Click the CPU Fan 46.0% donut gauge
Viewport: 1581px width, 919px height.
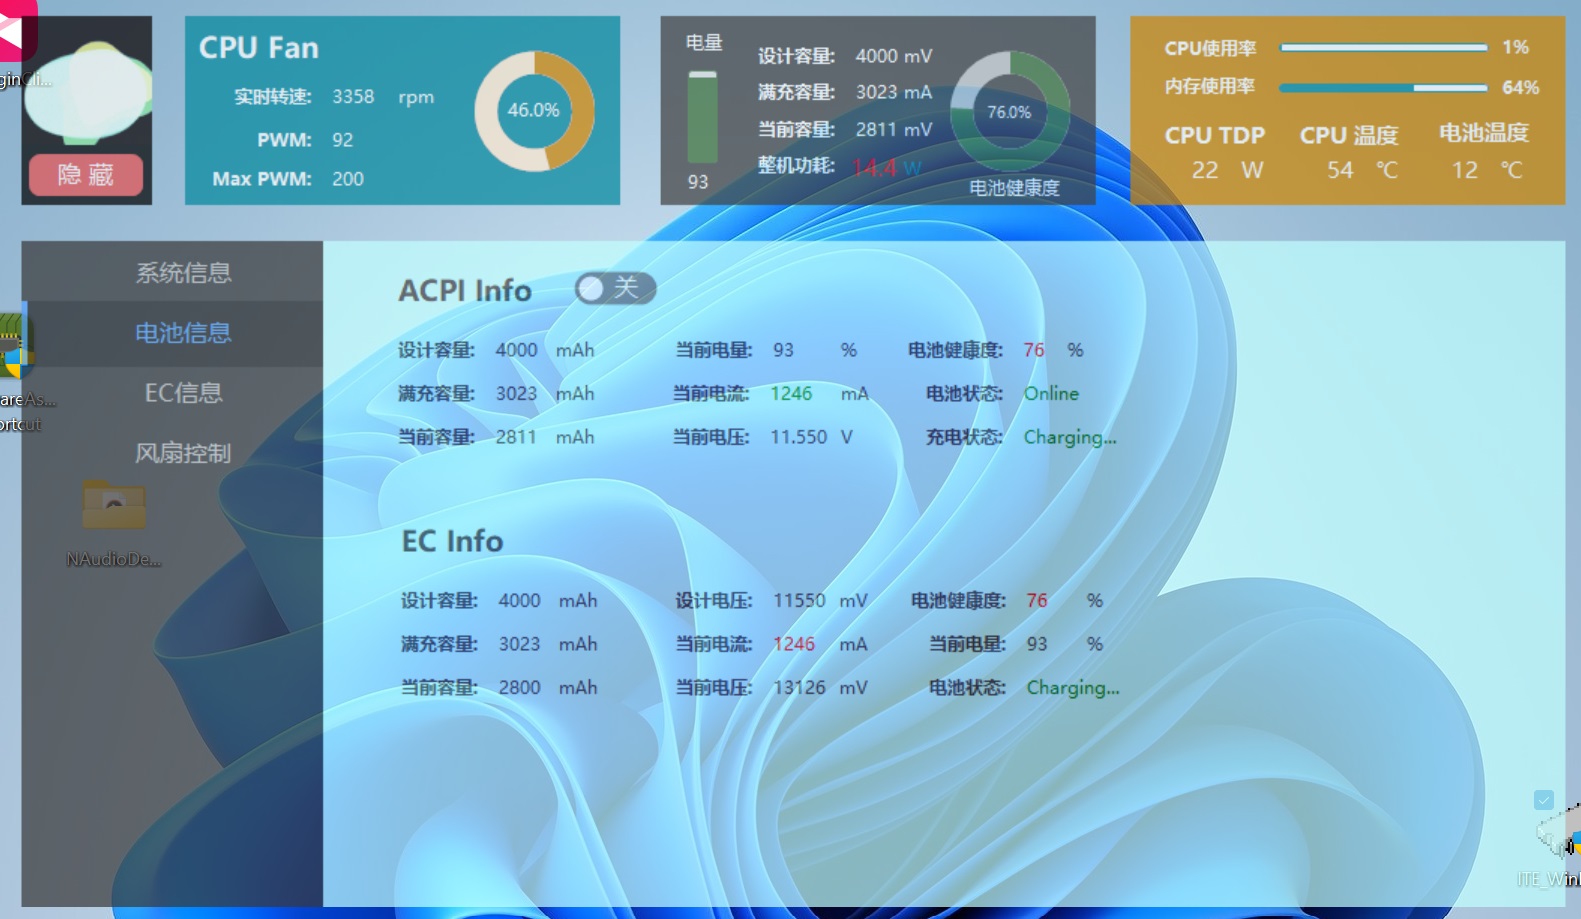point(534,111)
